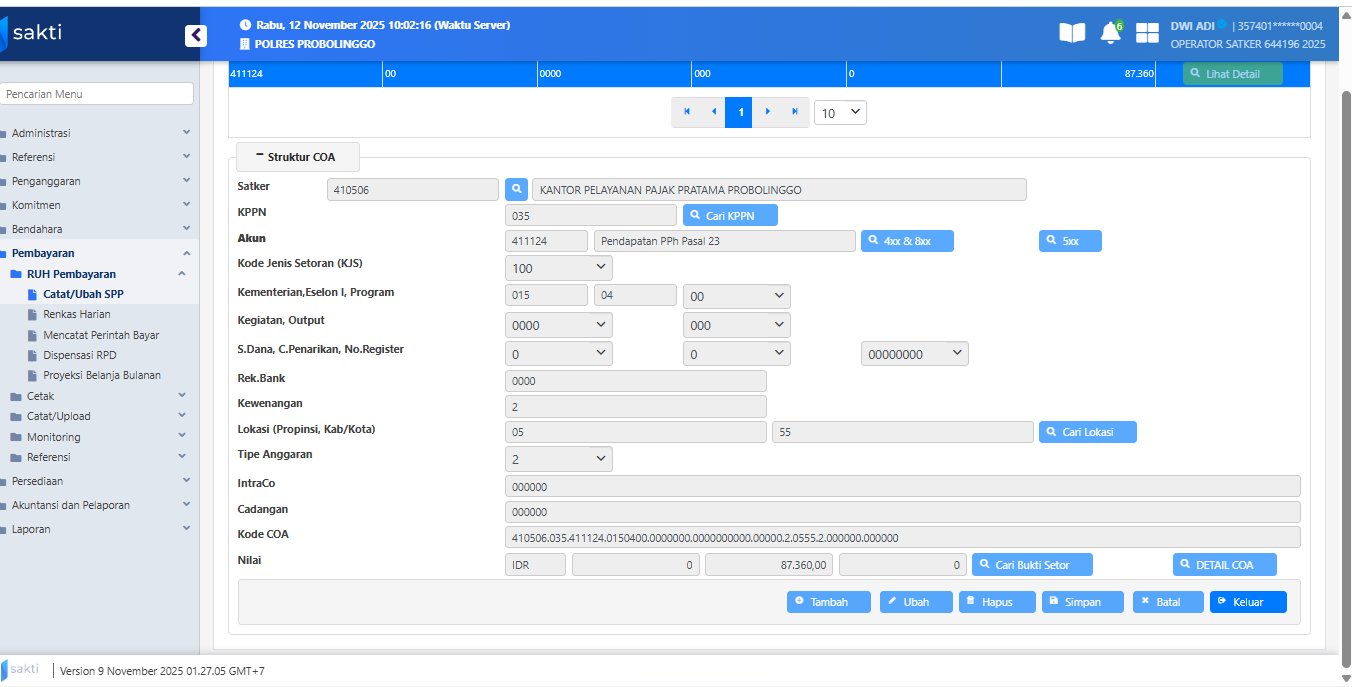Expand the No.Register dropdown
Screen dimensions: 1352x687
click(914, 354)
